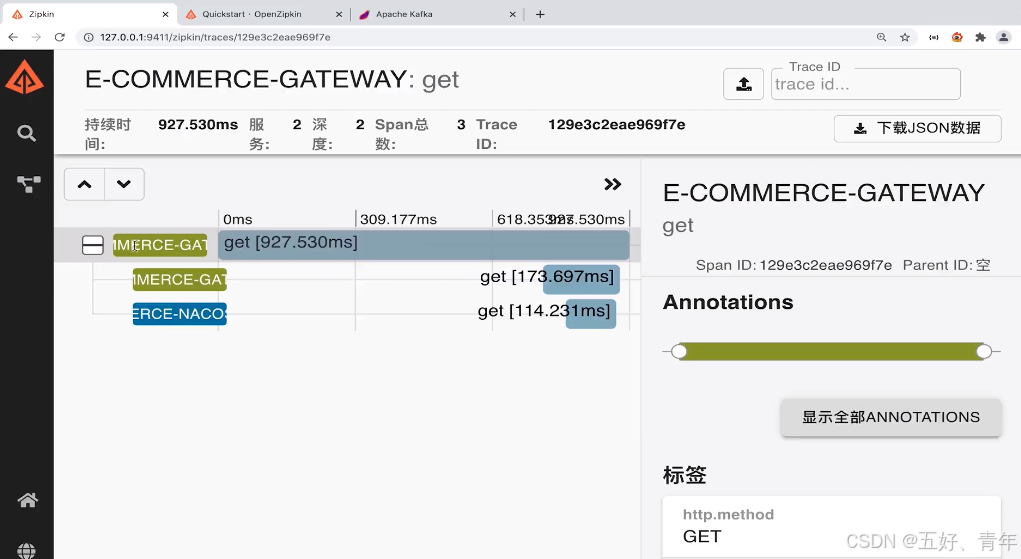This screenshot has width=1021, height=559.
Task: Click the http.method GET tag
Action: [832, 526]
